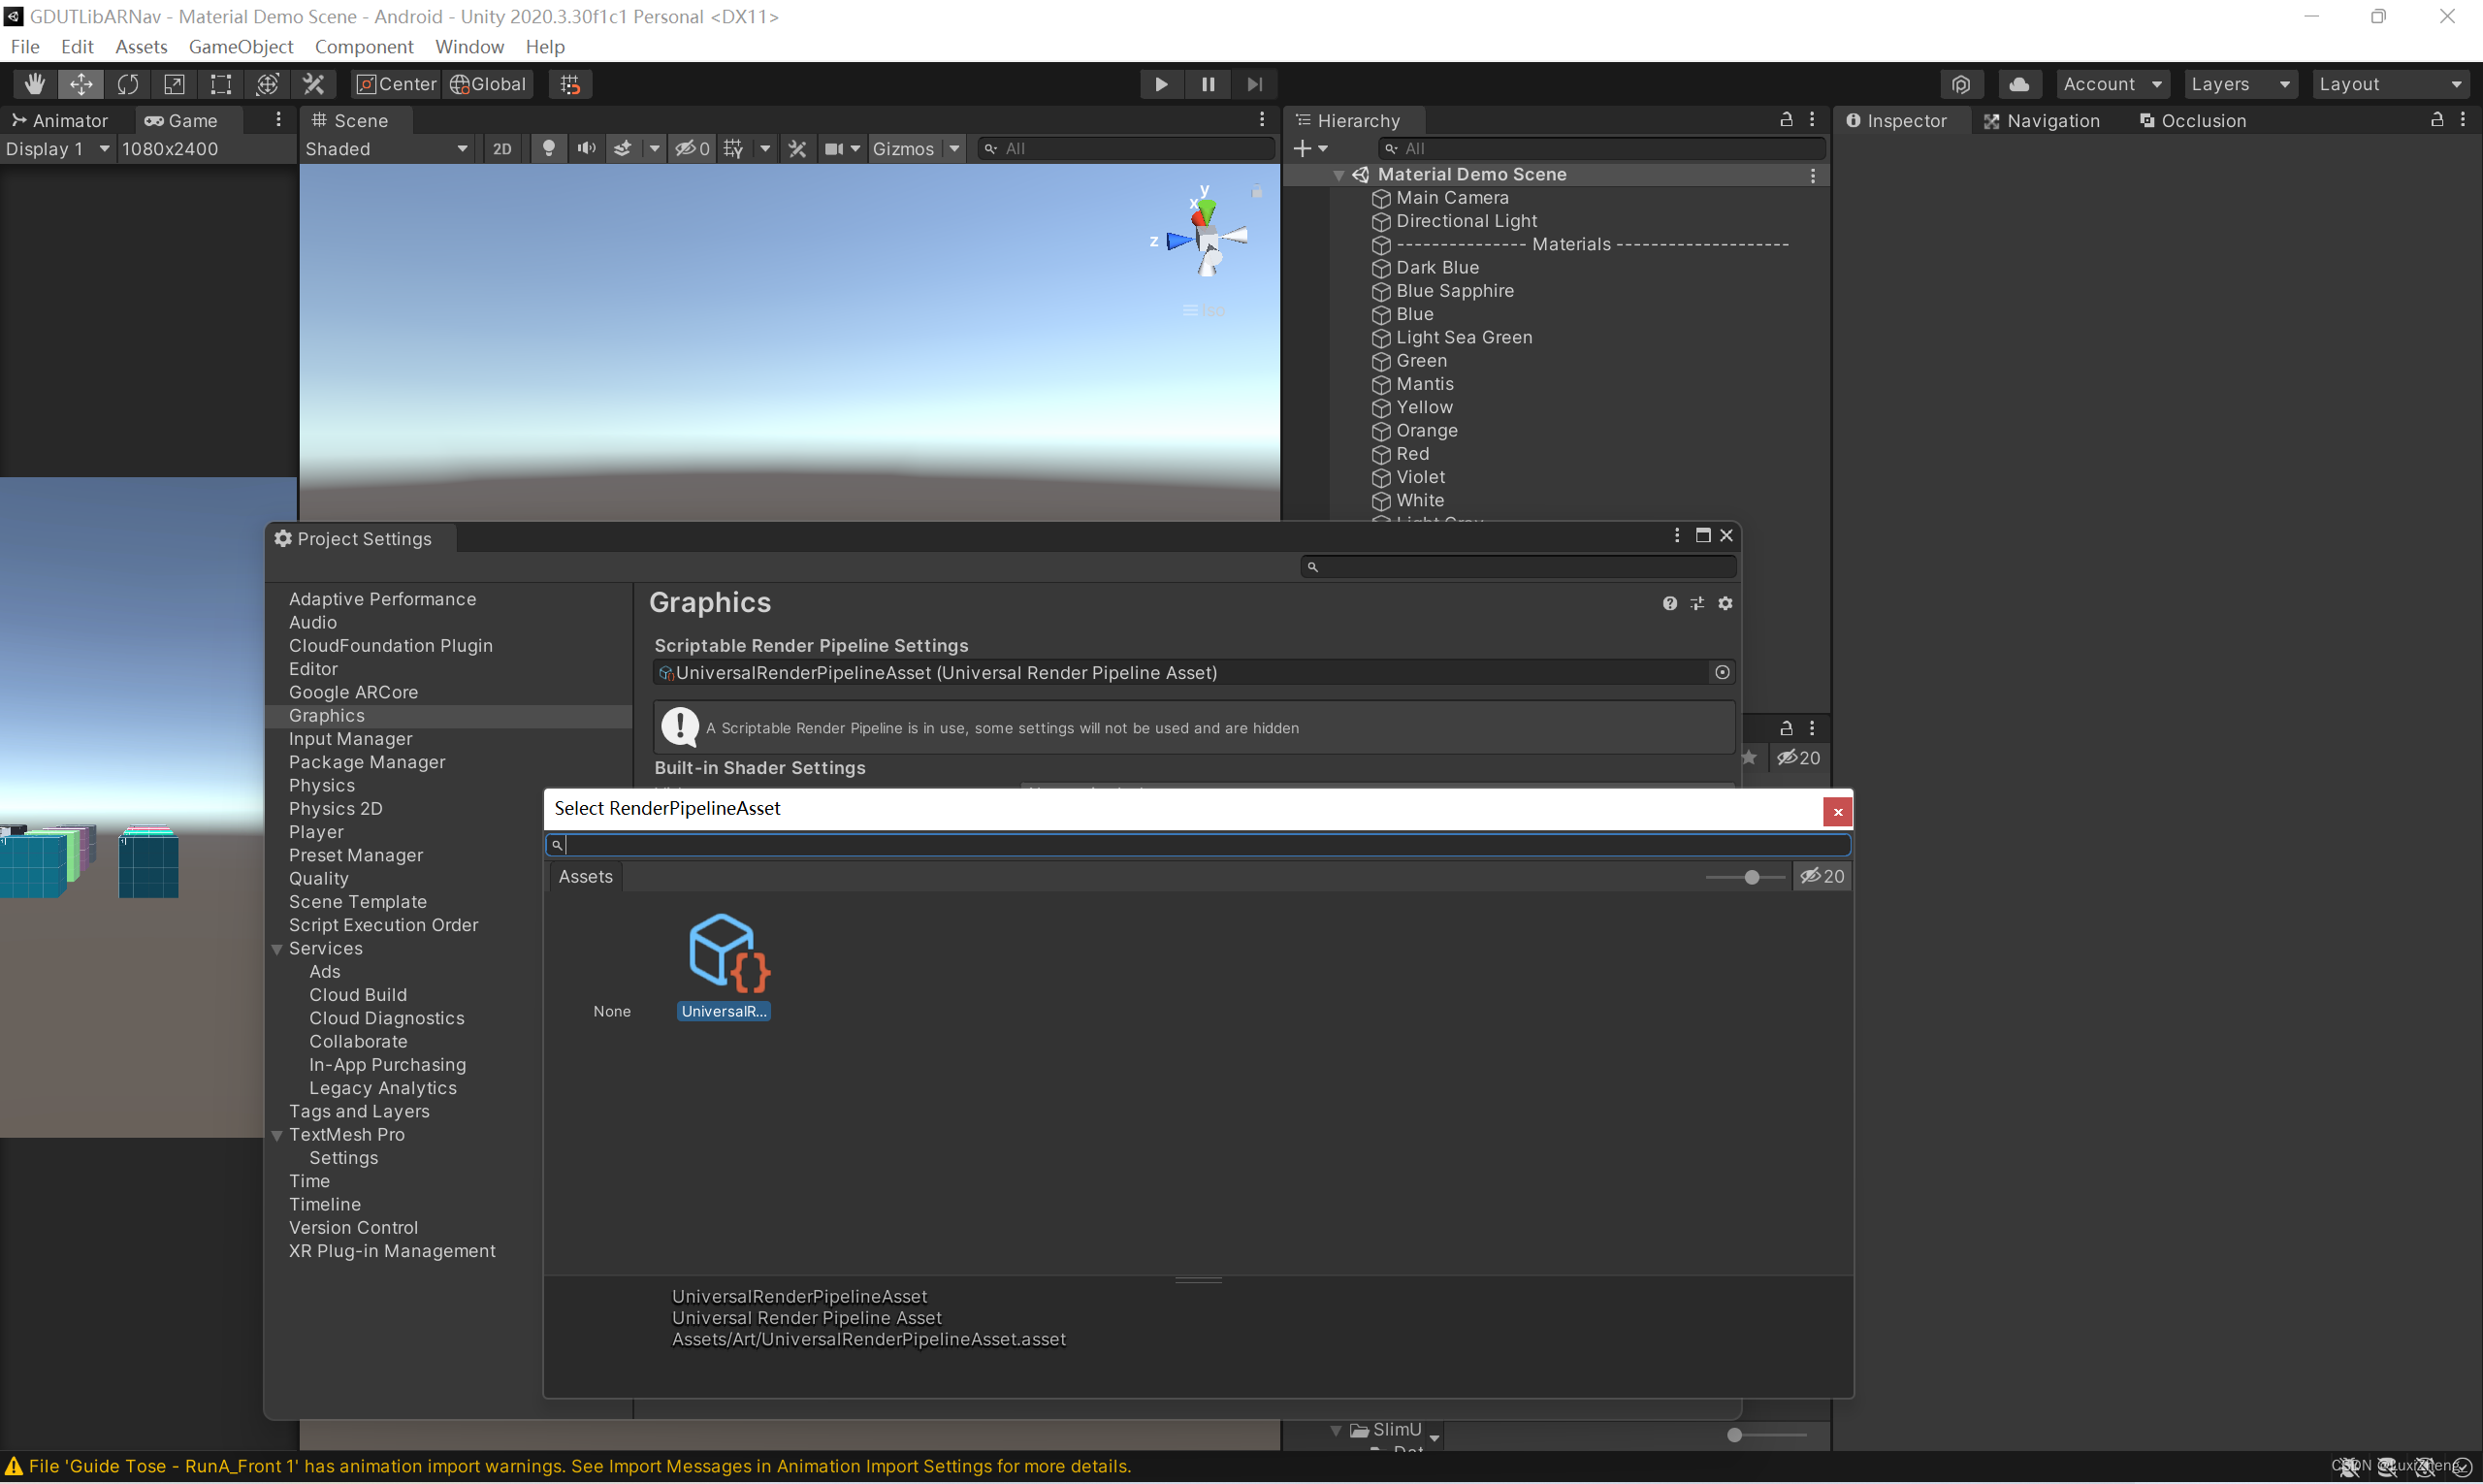Viewport: 2483px width, 1484px height.
Task: Switch to the Navigation tab
Action: (x=2042, y=120)
